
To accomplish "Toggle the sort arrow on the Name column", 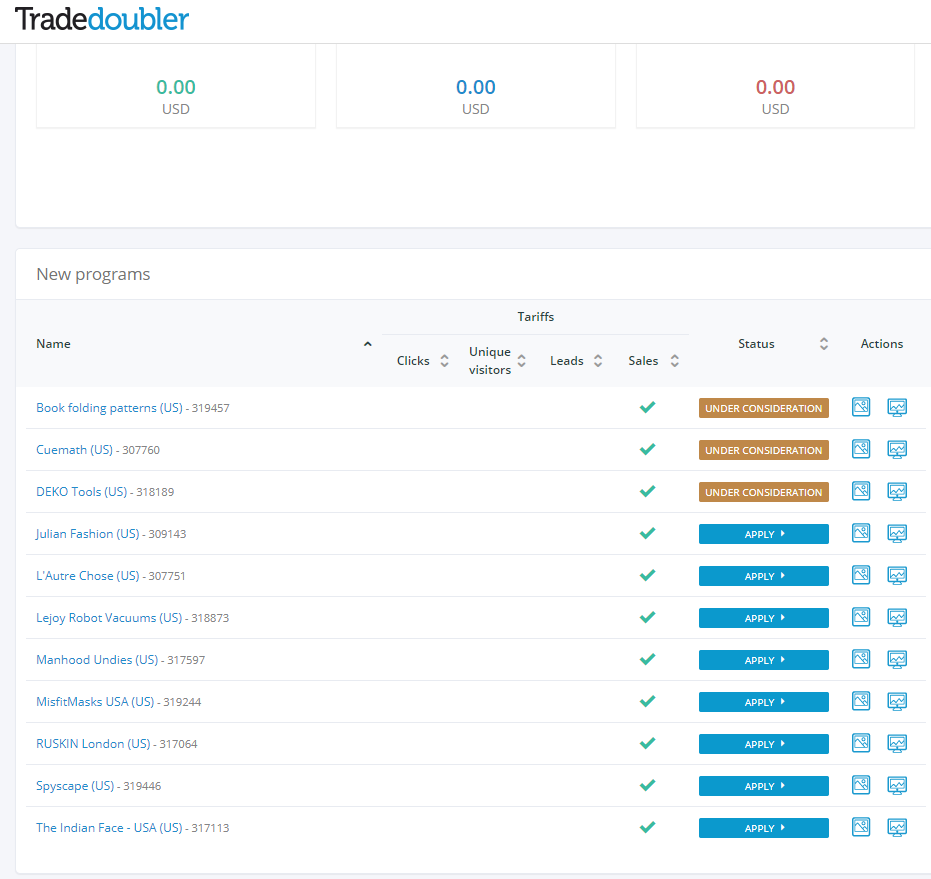I will (x=368, y=344).
